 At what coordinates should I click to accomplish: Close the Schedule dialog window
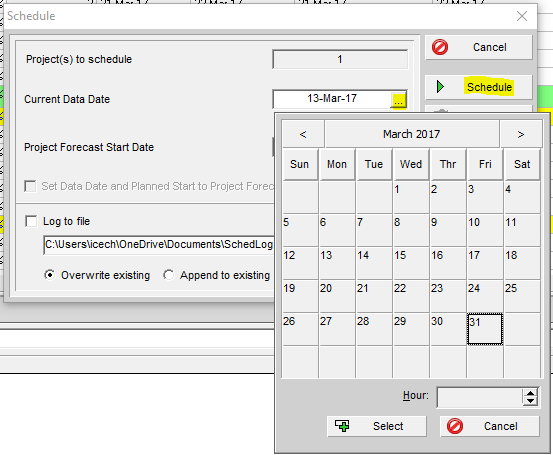click(x=522, y=16)
